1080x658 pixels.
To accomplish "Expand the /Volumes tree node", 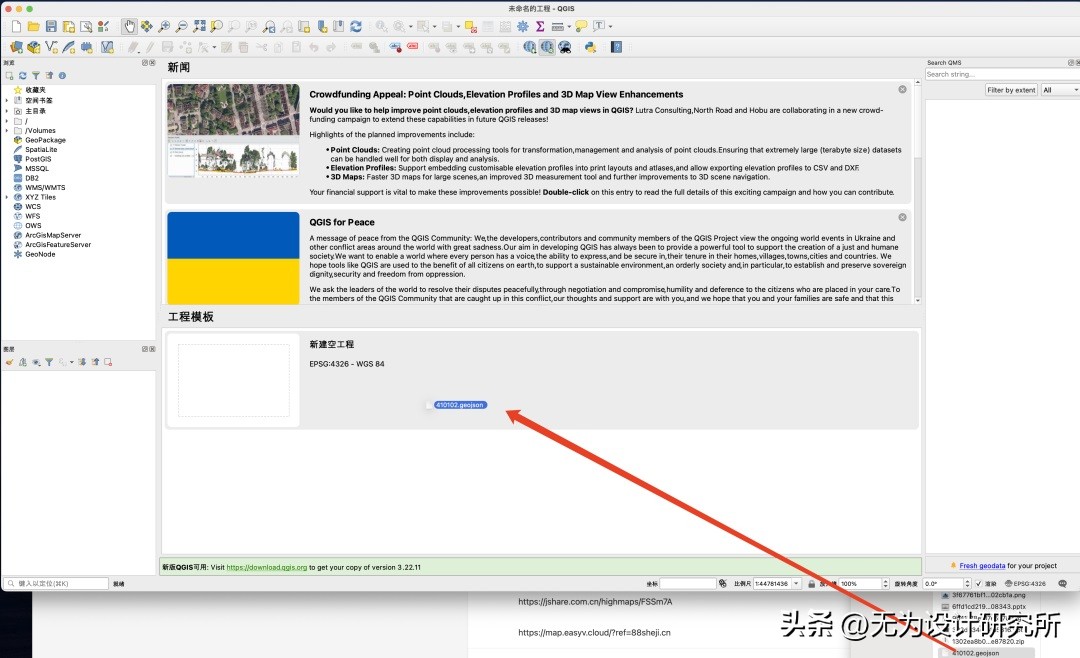I will tap(7, 130).
